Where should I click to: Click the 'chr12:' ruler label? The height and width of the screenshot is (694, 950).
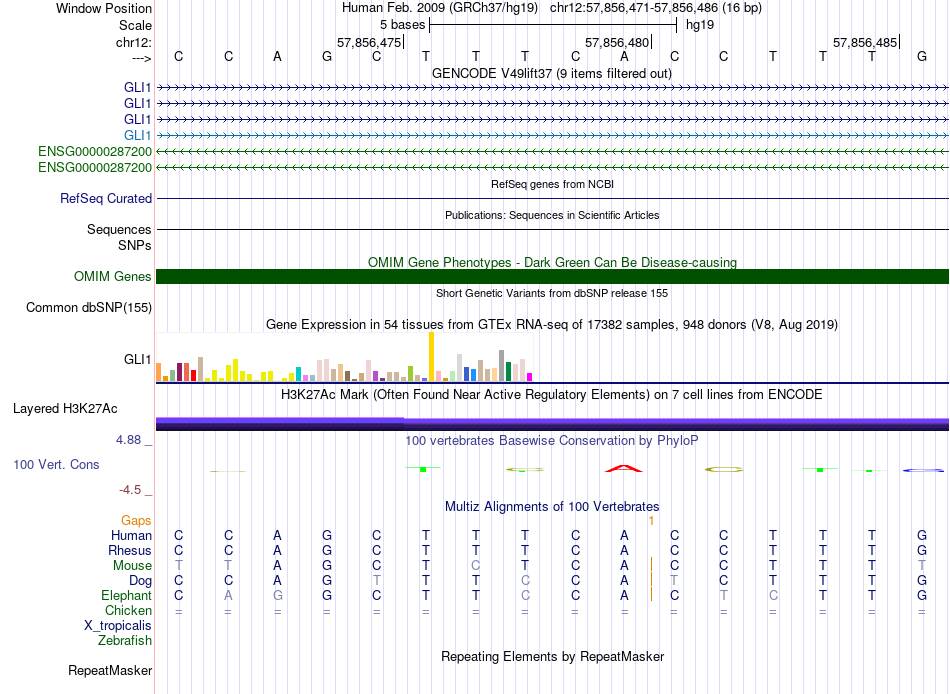(134, 42)
